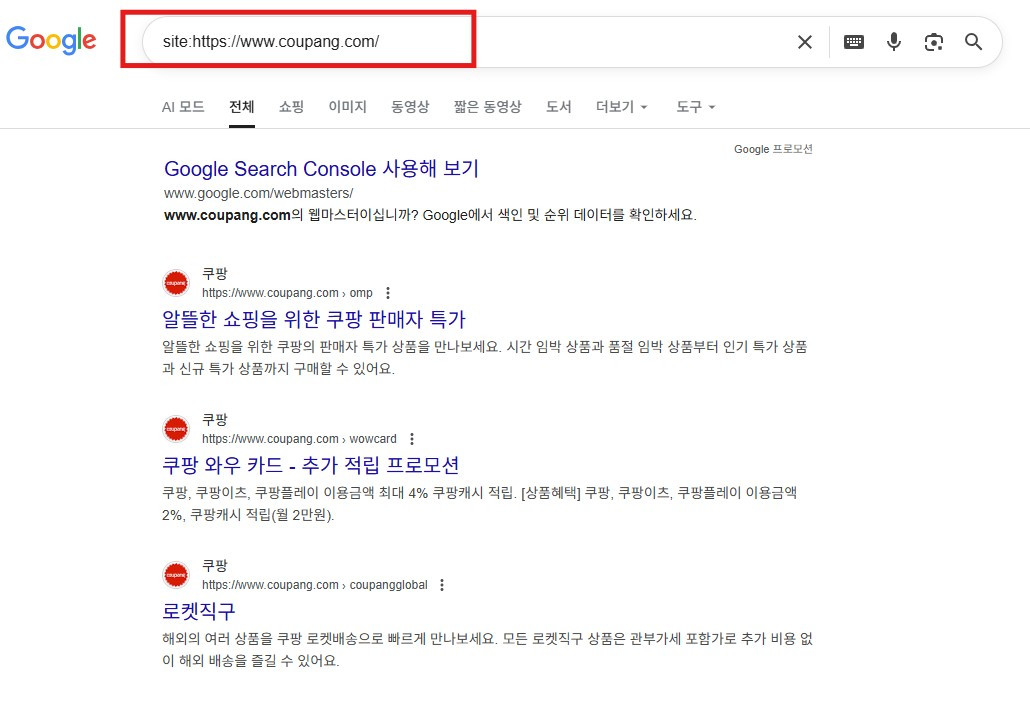Click the coupang.com › coupangglobal breadcrumb URL
This screenshot has height=702, width=1030.
pyautogui.click(x=315, y=584)
